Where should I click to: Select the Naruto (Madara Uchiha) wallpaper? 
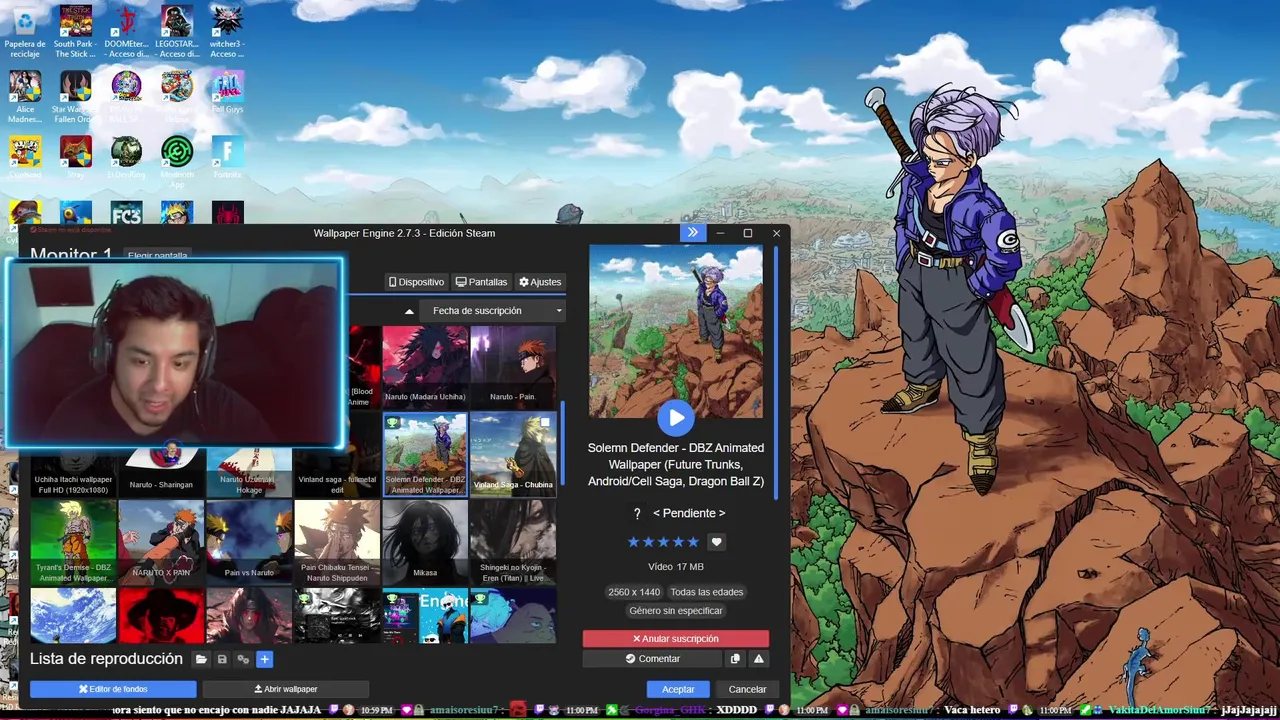pyautogui.click(x=425, y=367)
